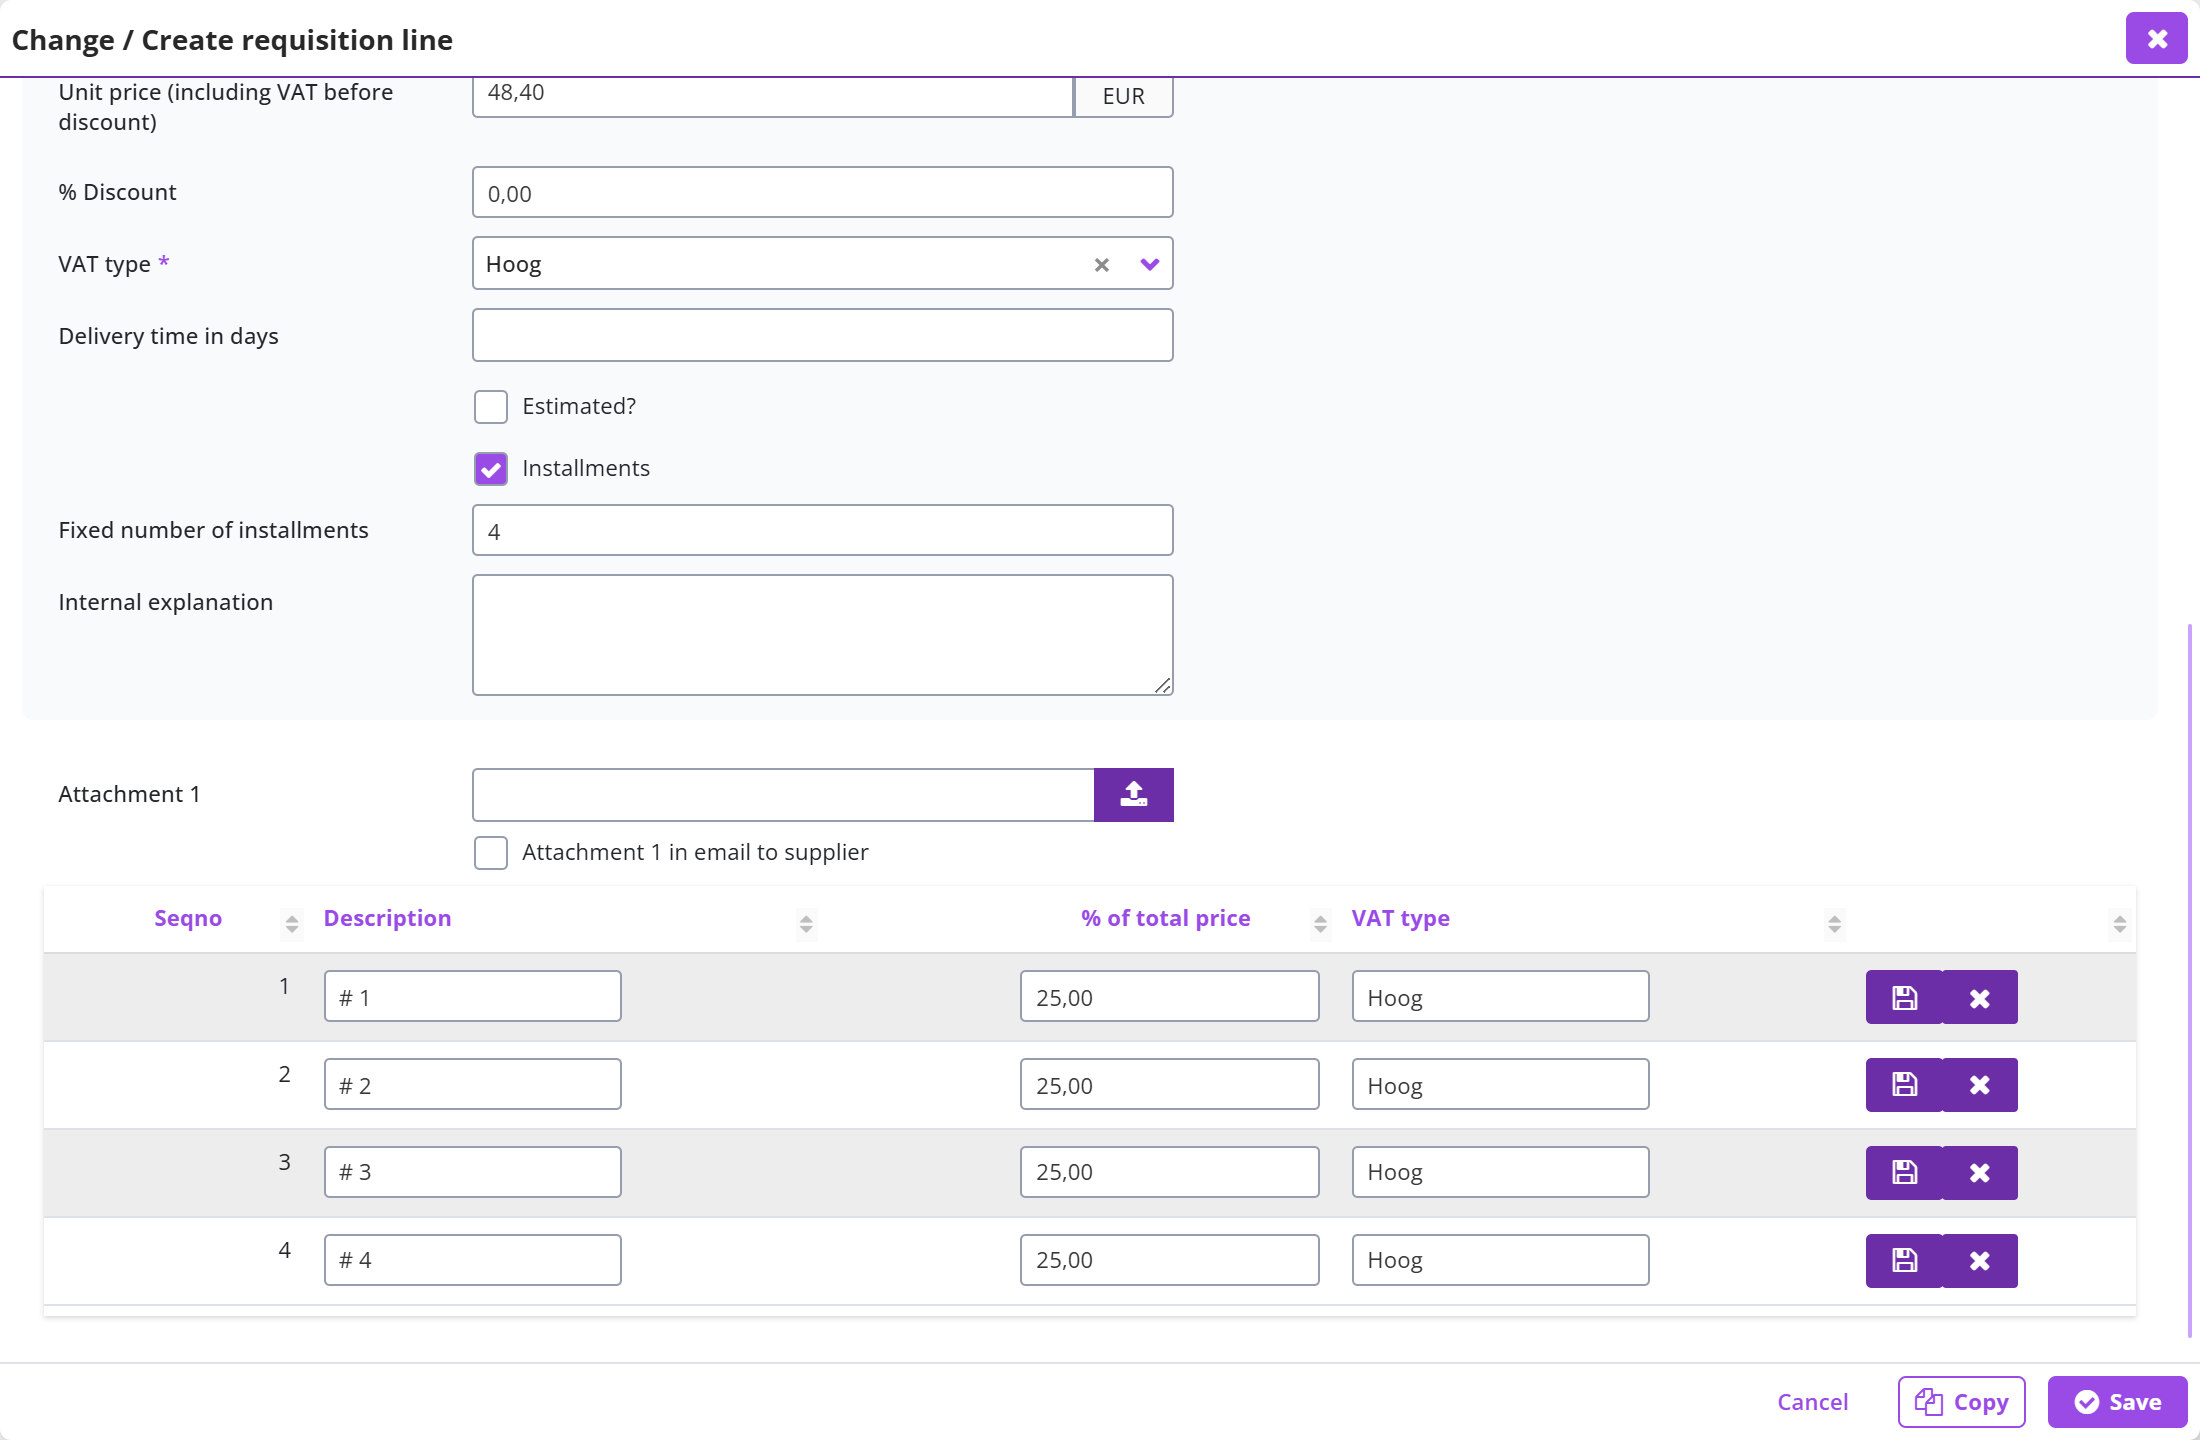Click the upload icon for Attachment 1
Screen dimensions: 2200x1440
click(1133, 795)
